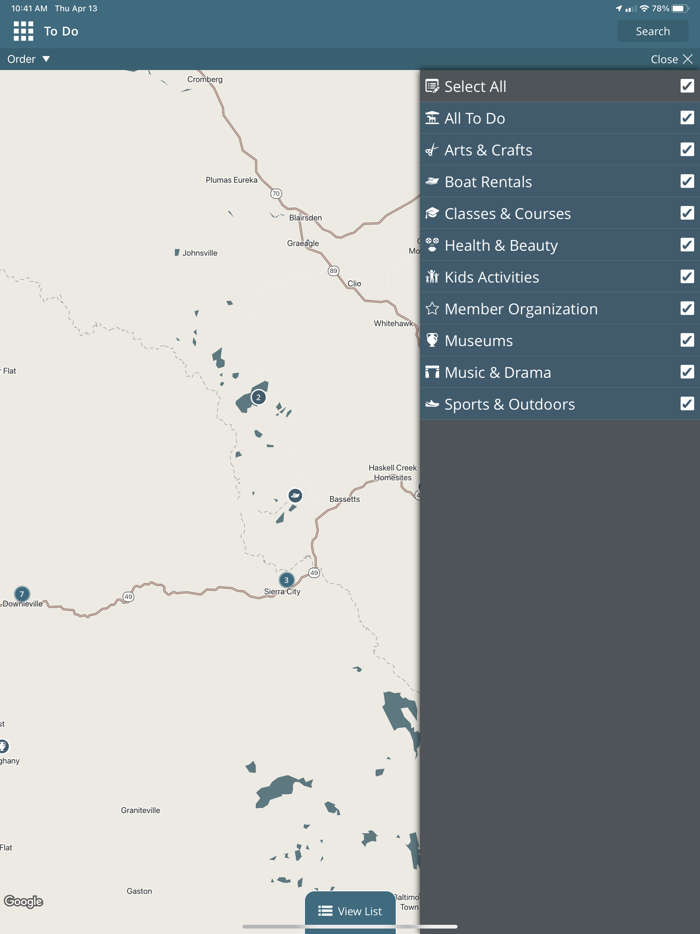Select the Kids Activities category label
Viewport: 700px width, 934px height.
pos(491,277)
